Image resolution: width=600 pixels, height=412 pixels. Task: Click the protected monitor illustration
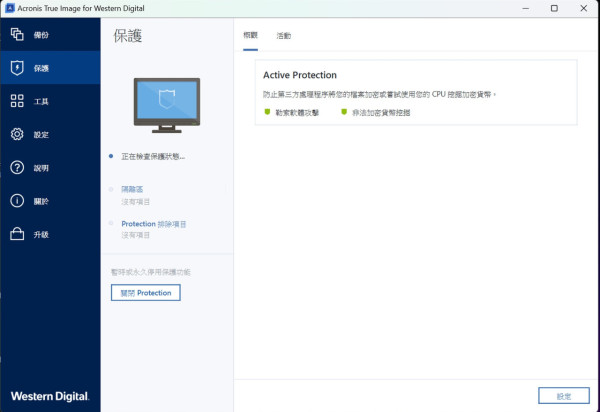tap(166, 105)
